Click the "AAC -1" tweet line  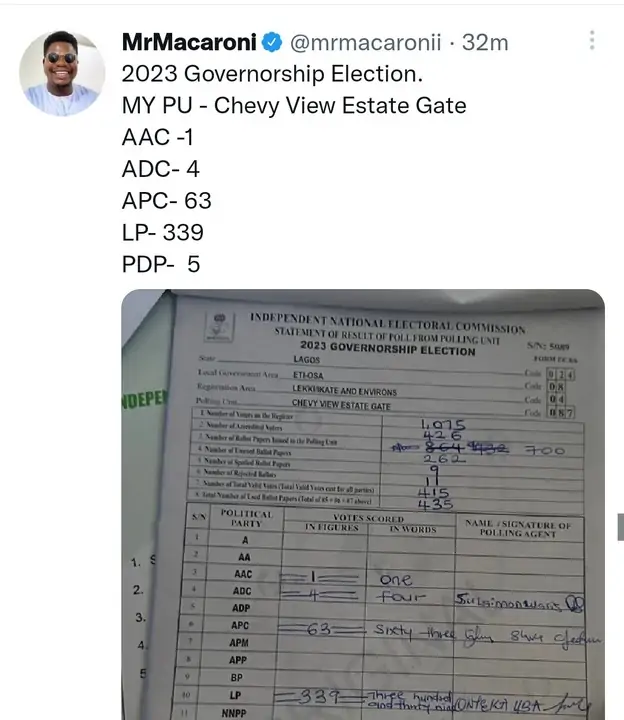(x=157, y=137)
